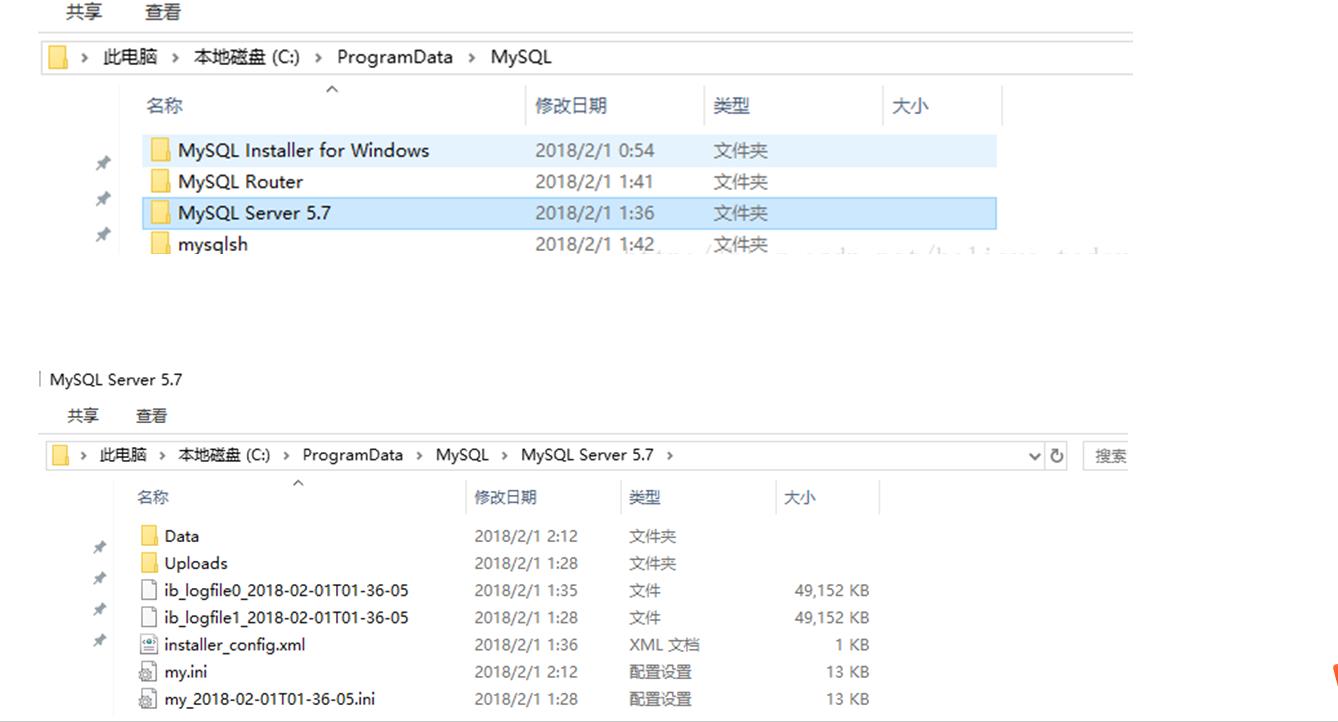1338x722 pixels.
Task: Click the 13 KB size of my.ini
Action: coord(847,672)
